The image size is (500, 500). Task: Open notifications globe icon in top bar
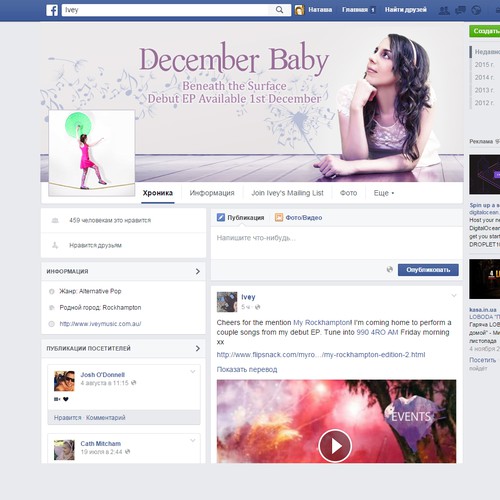click(476, 10)
